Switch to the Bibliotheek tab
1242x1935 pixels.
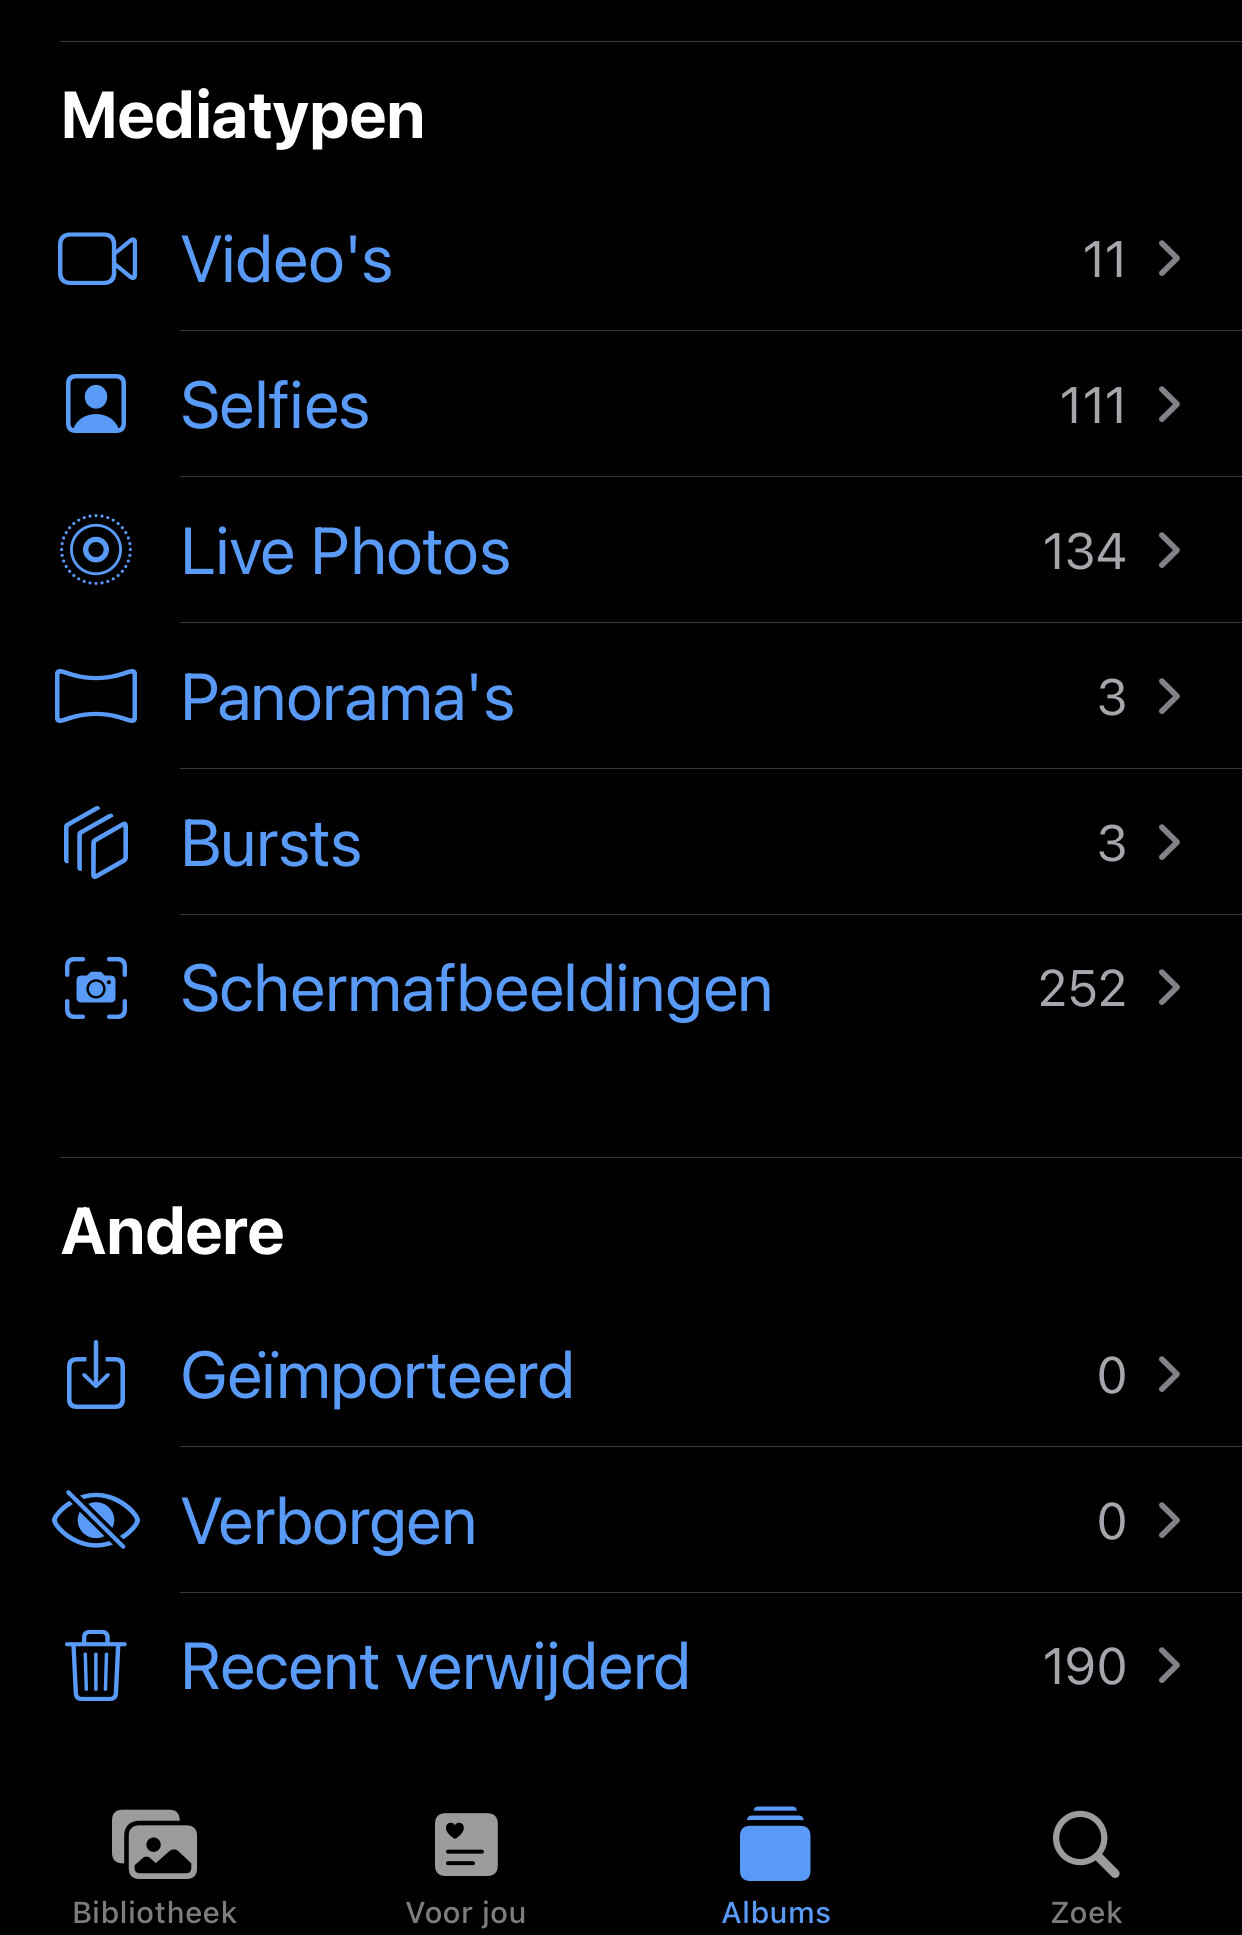[155, 1867]
